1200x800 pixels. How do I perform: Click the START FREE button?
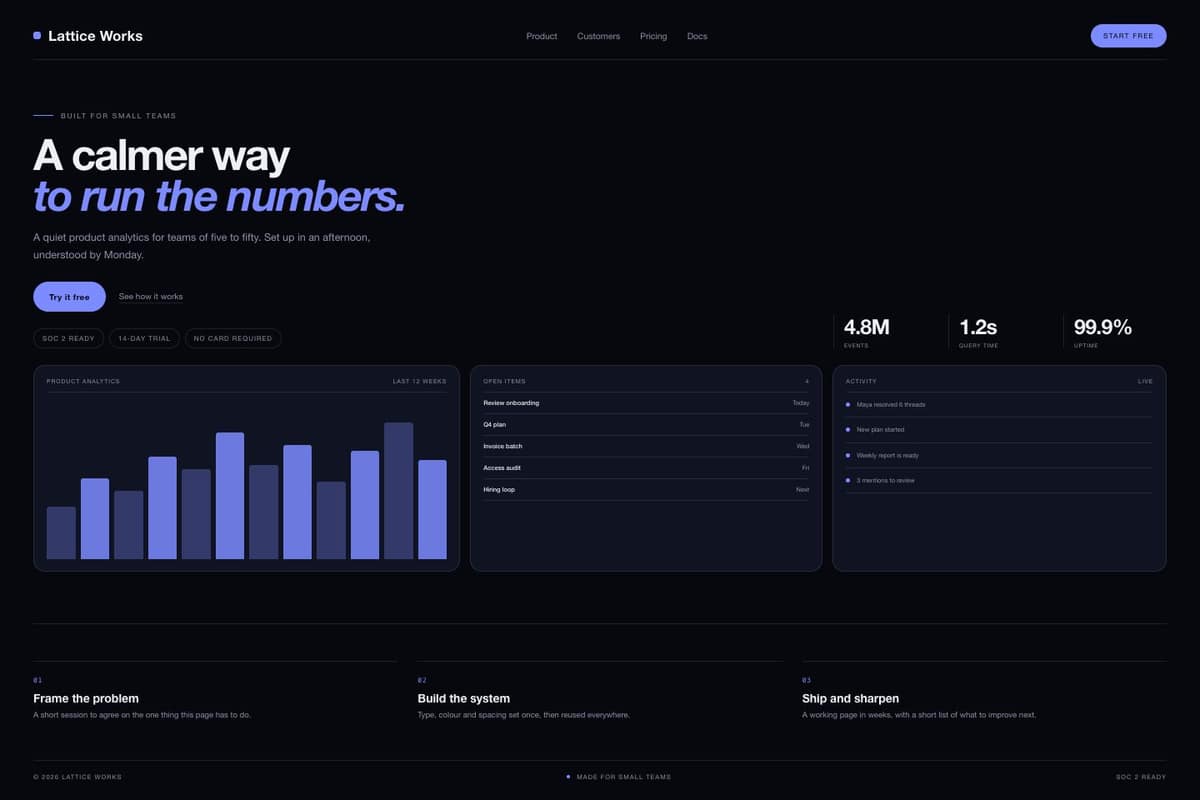[x=1128, y=36]
